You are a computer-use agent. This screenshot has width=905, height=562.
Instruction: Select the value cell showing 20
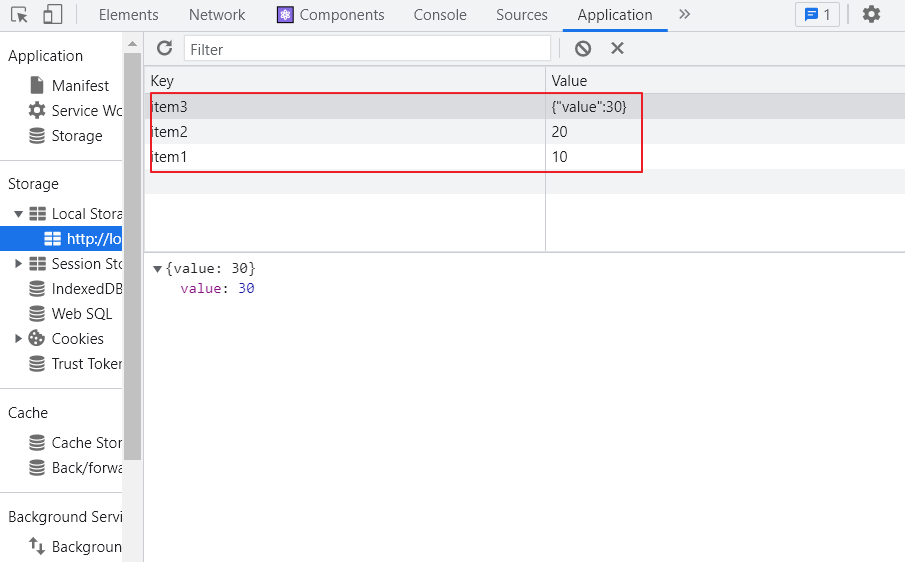click(725, 132)
